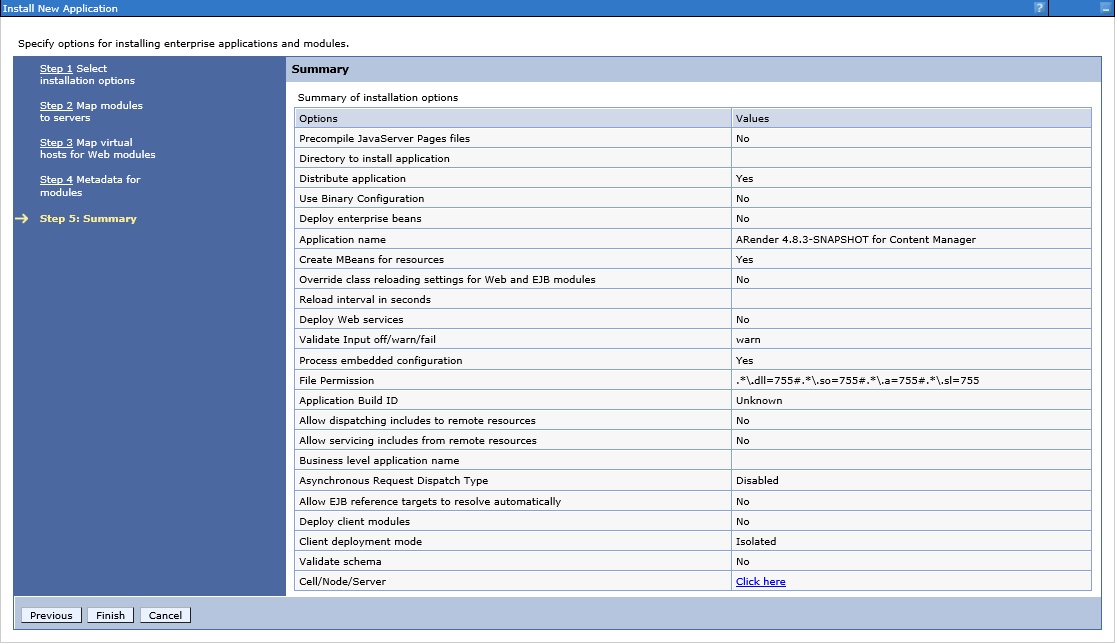Click the help question mark icon
The height and width of the screenshot is (644, 1117).
point(1040,8)
